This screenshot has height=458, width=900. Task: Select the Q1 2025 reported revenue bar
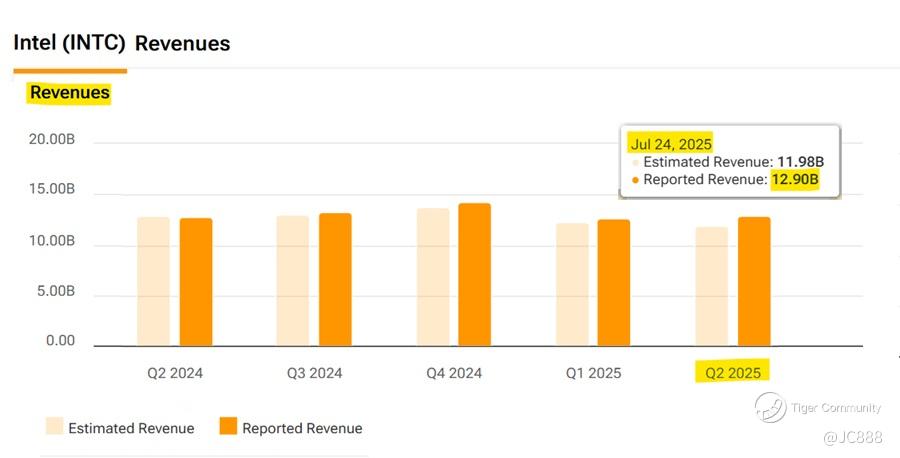pyautogui.click(x=614, y=282)
